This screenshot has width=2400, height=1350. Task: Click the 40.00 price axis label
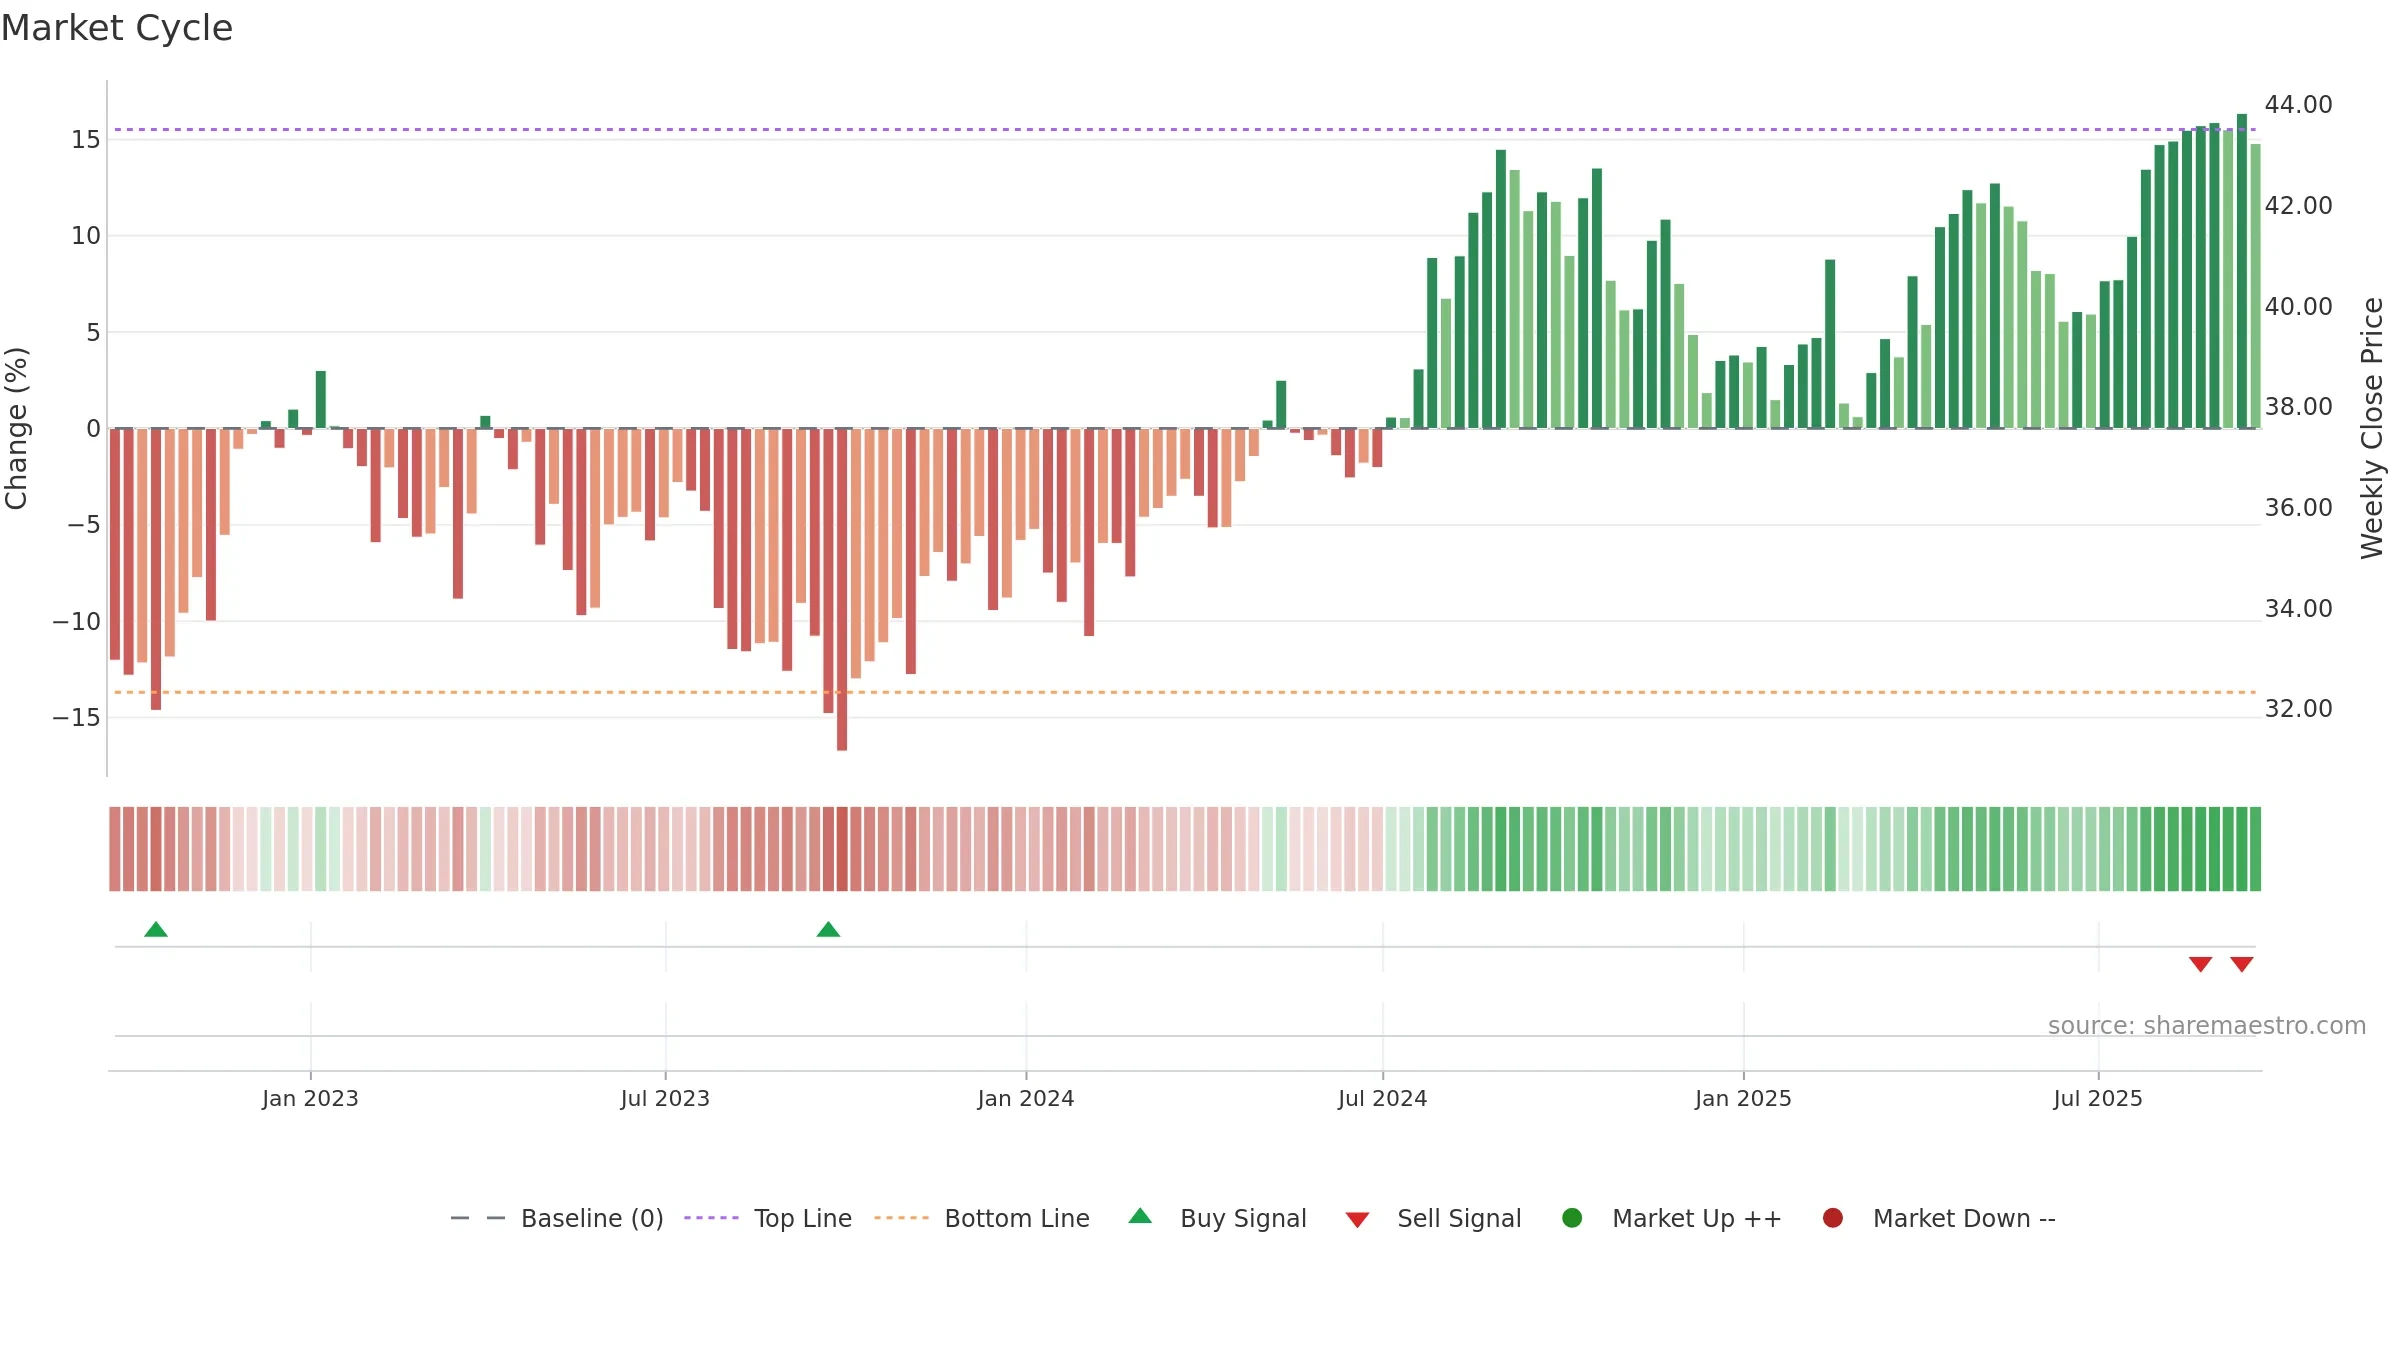[2298, 306]
